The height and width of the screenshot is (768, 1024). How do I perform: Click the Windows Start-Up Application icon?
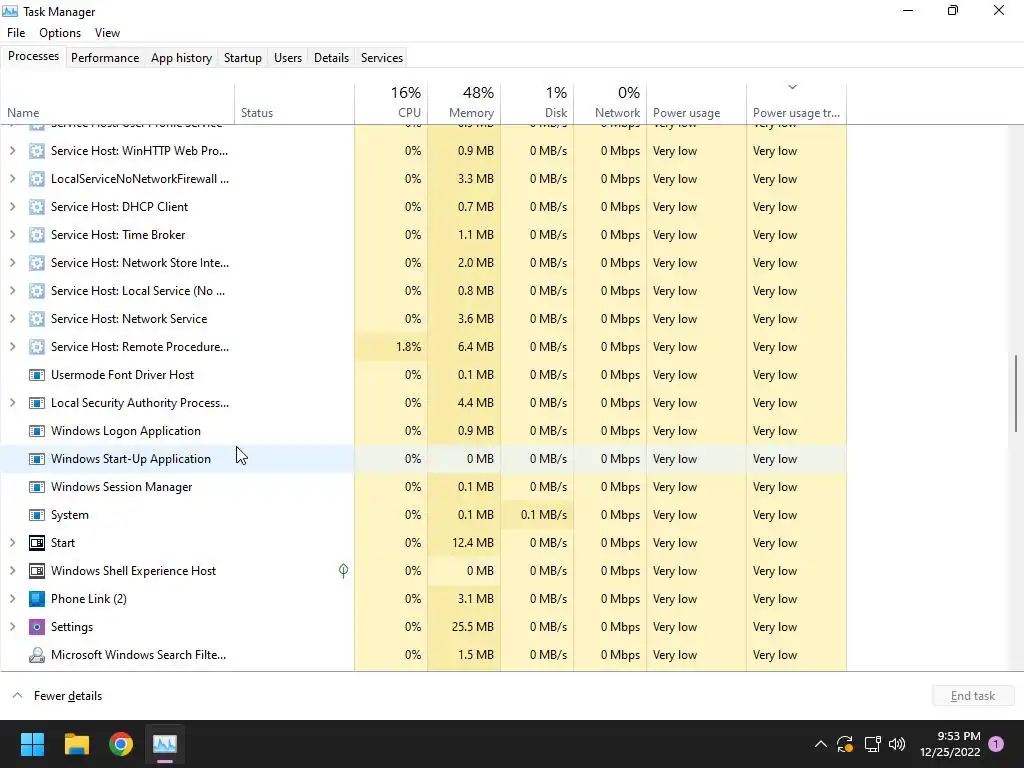37,459
